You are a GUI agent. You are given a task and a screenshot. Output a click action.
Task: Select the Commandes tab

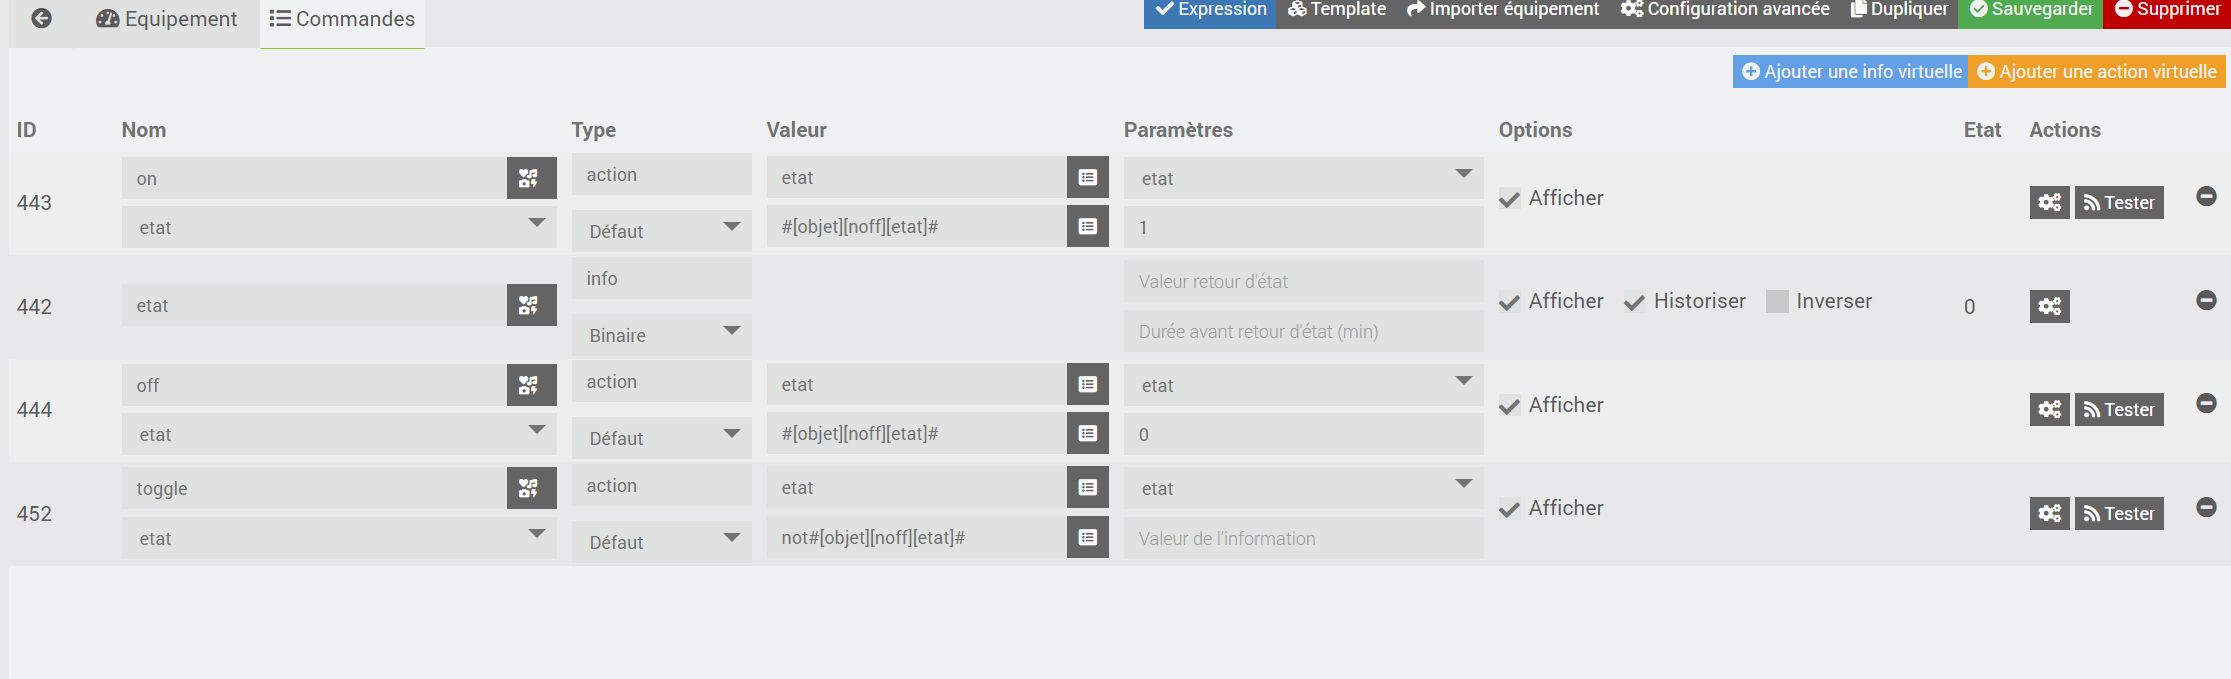[342, 19]
